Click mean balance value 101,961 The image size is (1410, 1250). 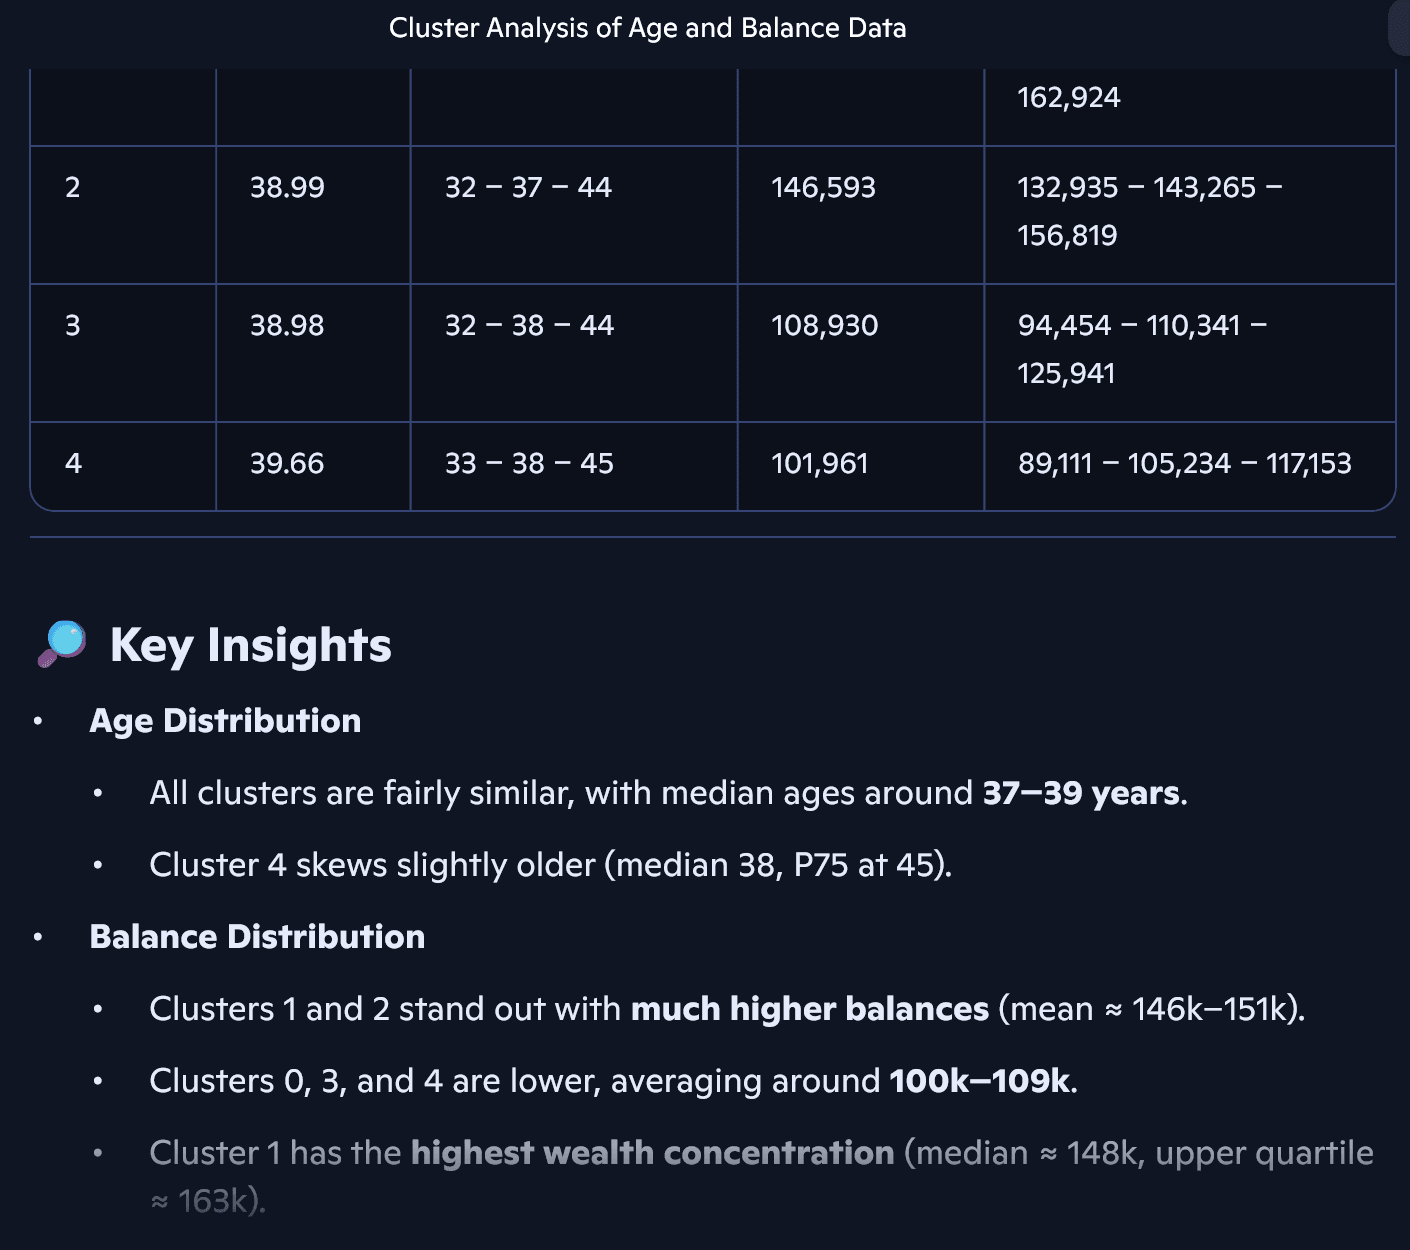click(x=820, y=463)
